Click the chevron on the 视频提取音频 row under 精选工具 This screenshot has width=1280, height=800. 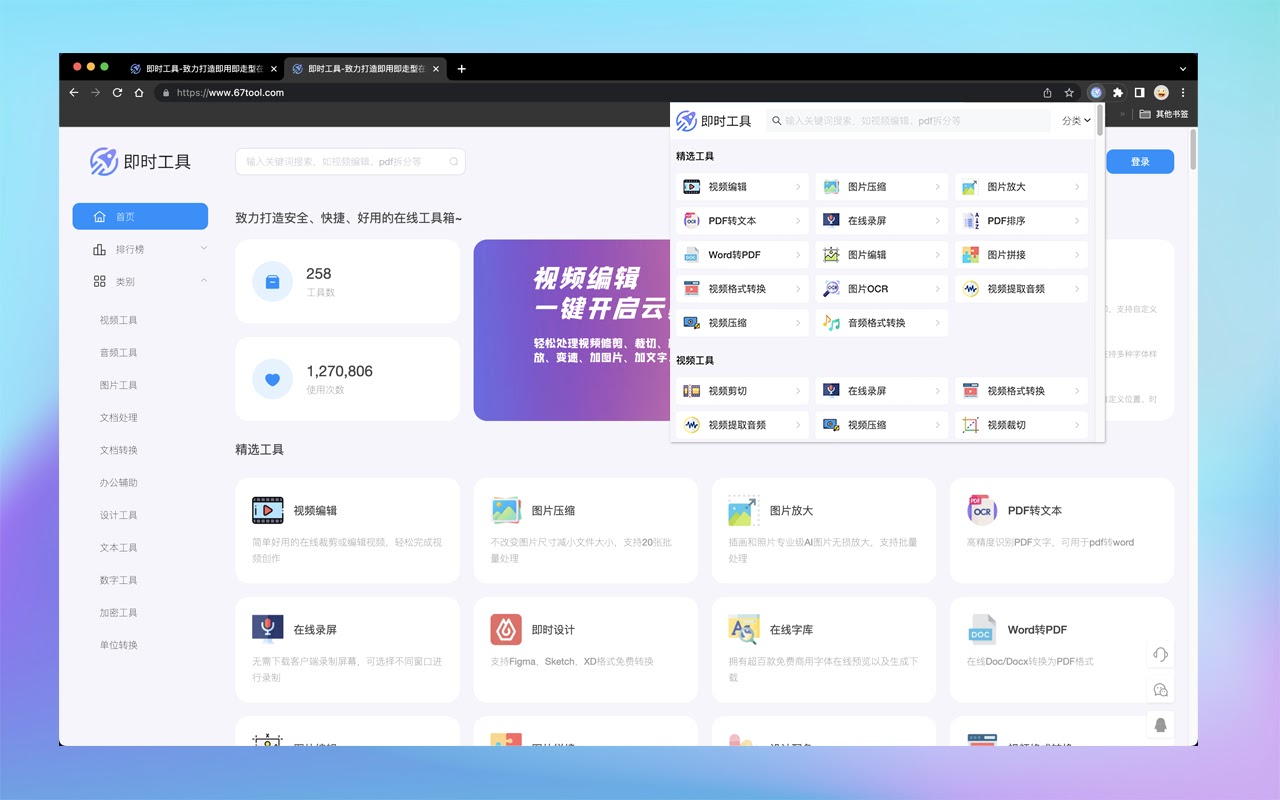click(1077, 289)
